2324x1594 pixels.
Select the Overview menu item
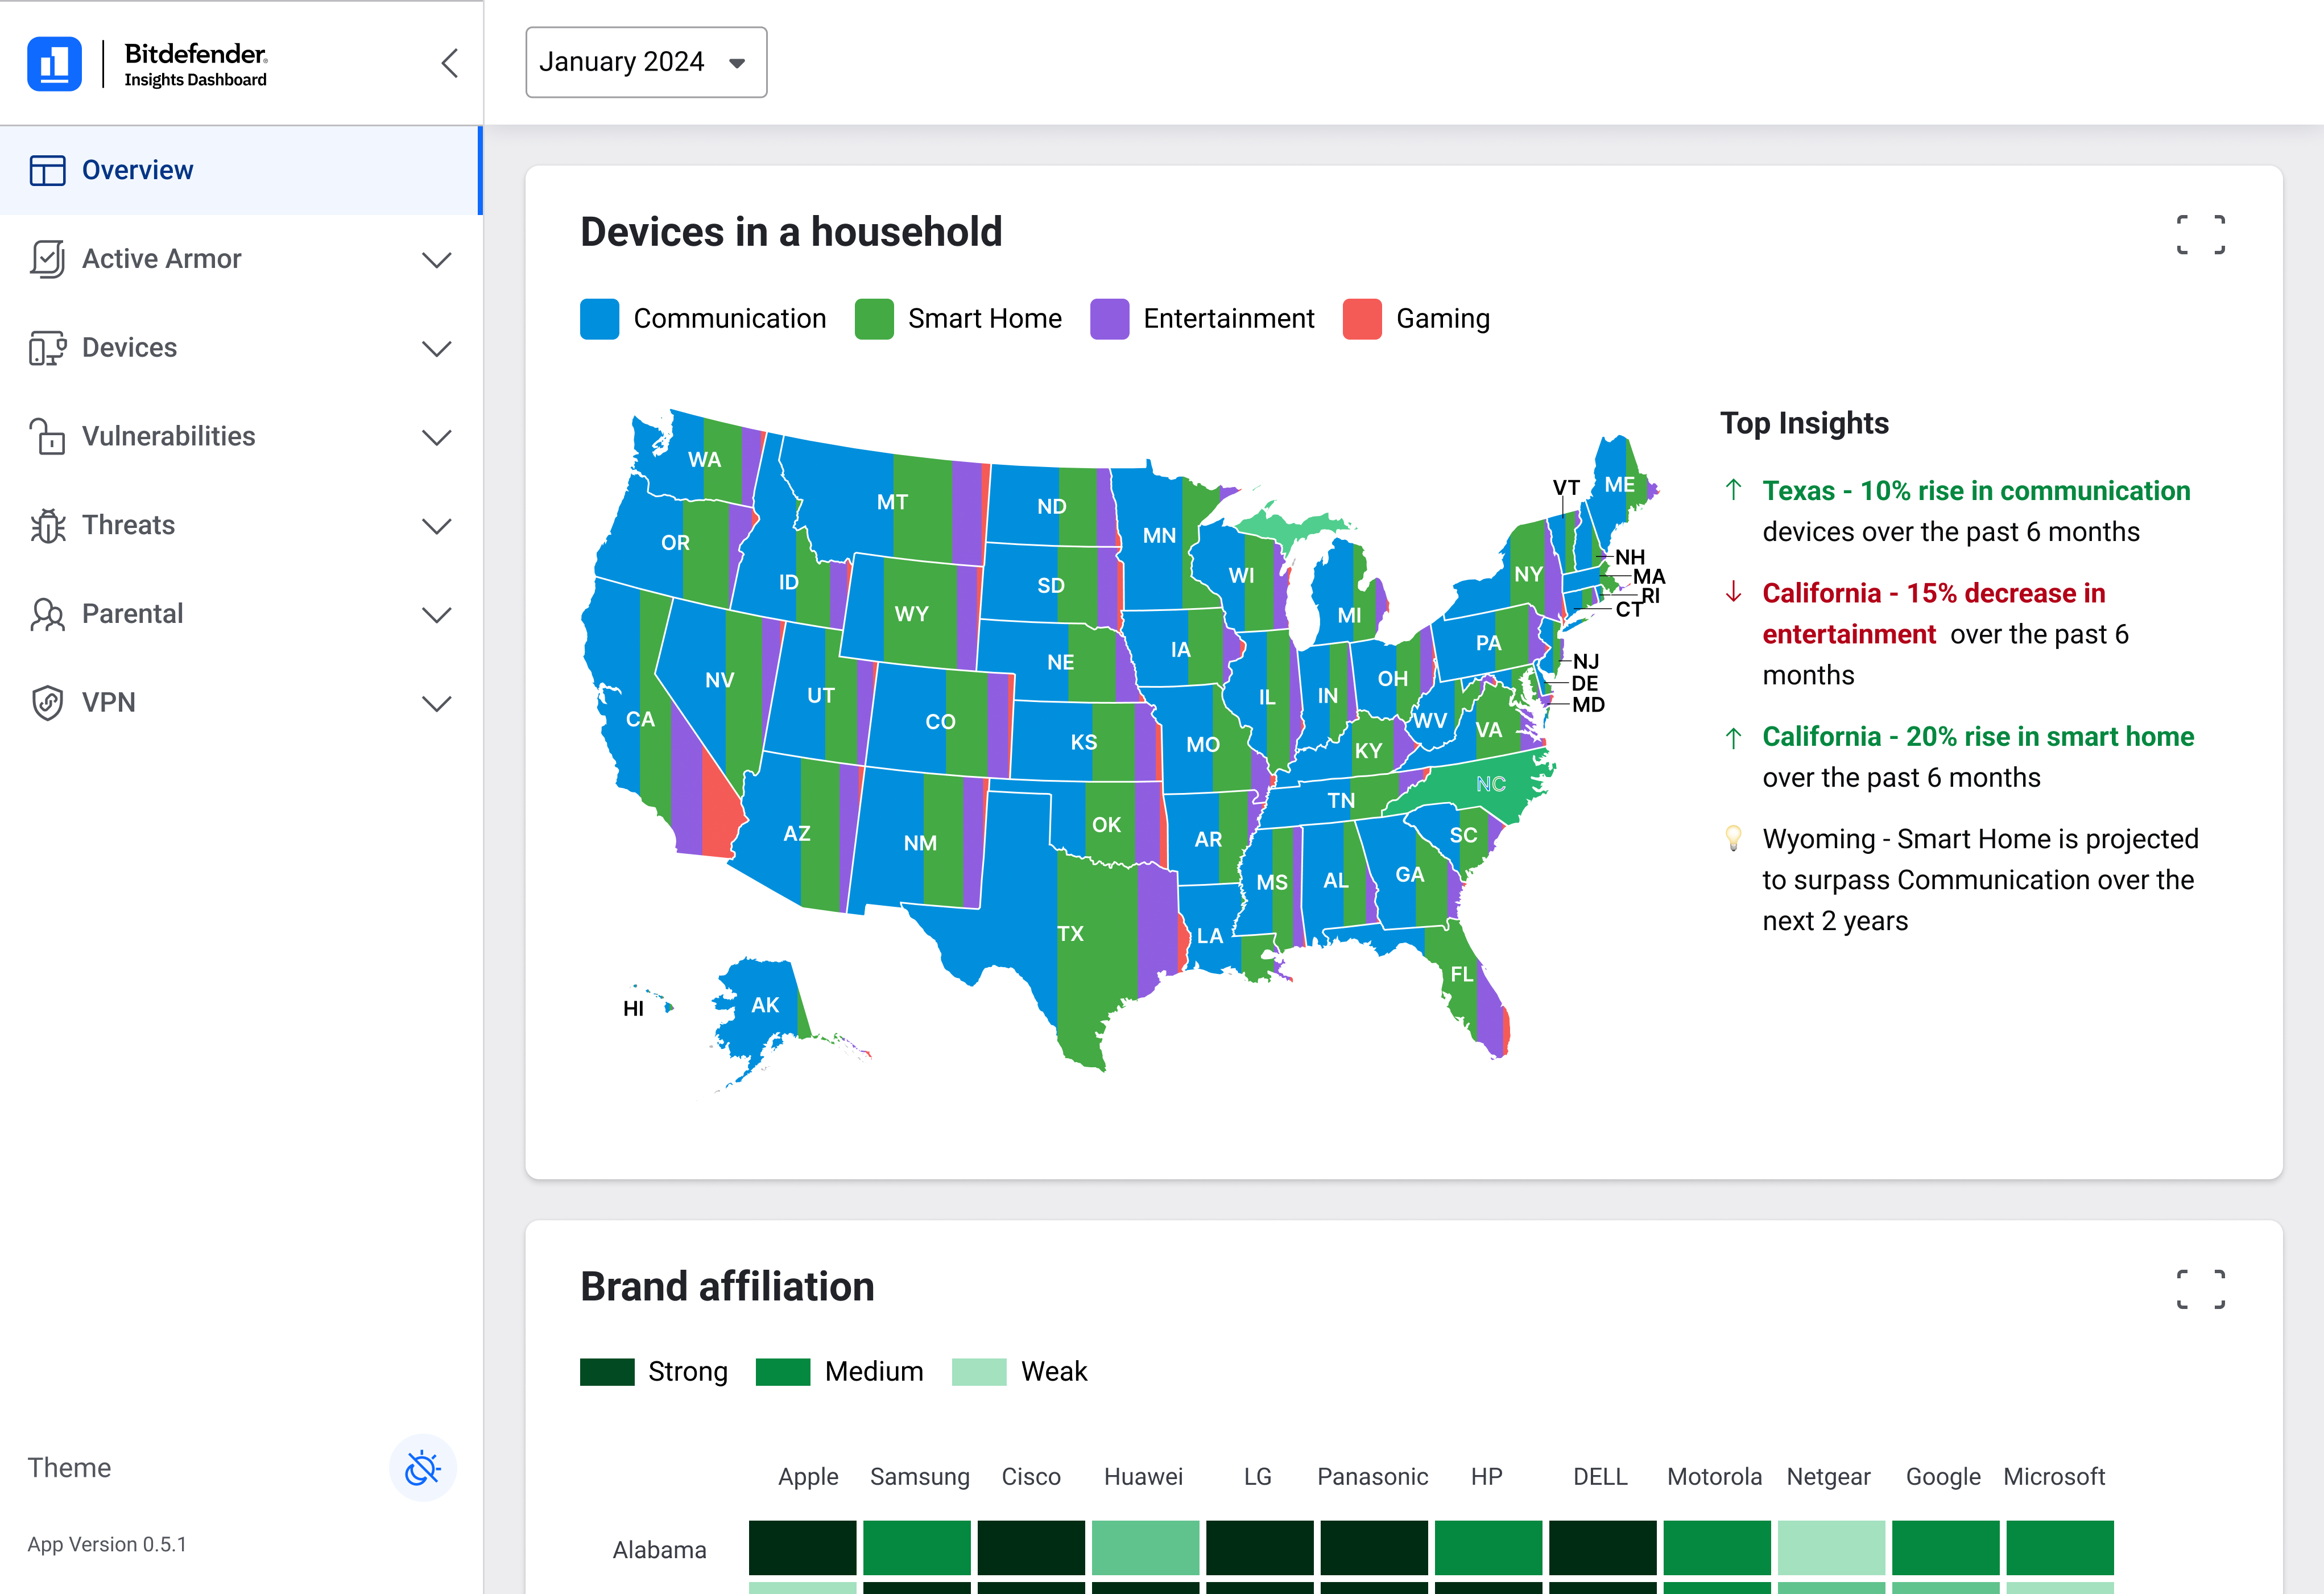[241, 170]
